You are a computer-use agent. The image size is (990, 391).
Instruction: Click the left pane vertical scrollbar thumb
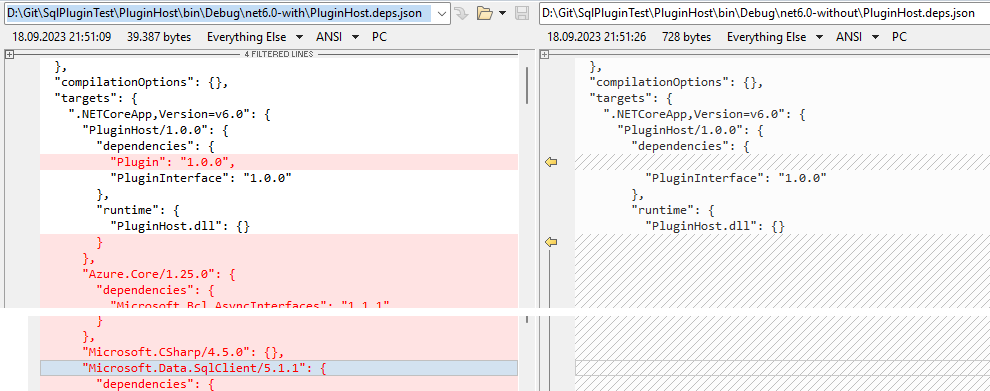click(x=527, y=86)
